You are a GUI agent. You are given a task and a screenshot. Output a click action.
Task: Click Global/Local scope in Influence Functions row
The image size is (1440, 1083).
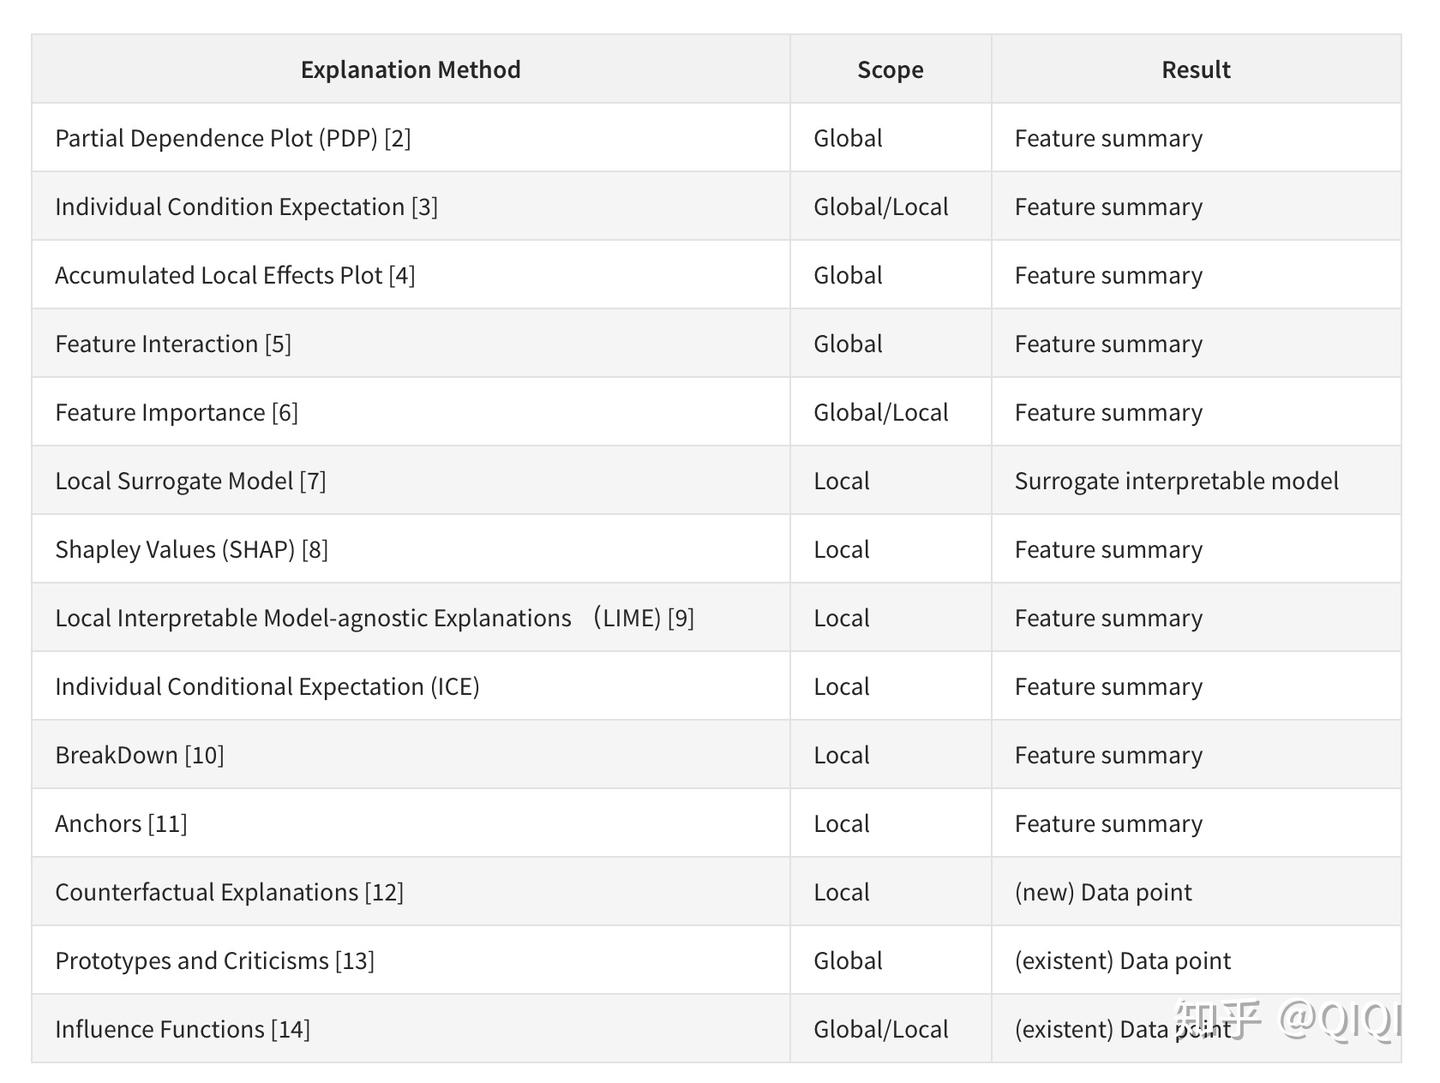[x=880, y=1029]
